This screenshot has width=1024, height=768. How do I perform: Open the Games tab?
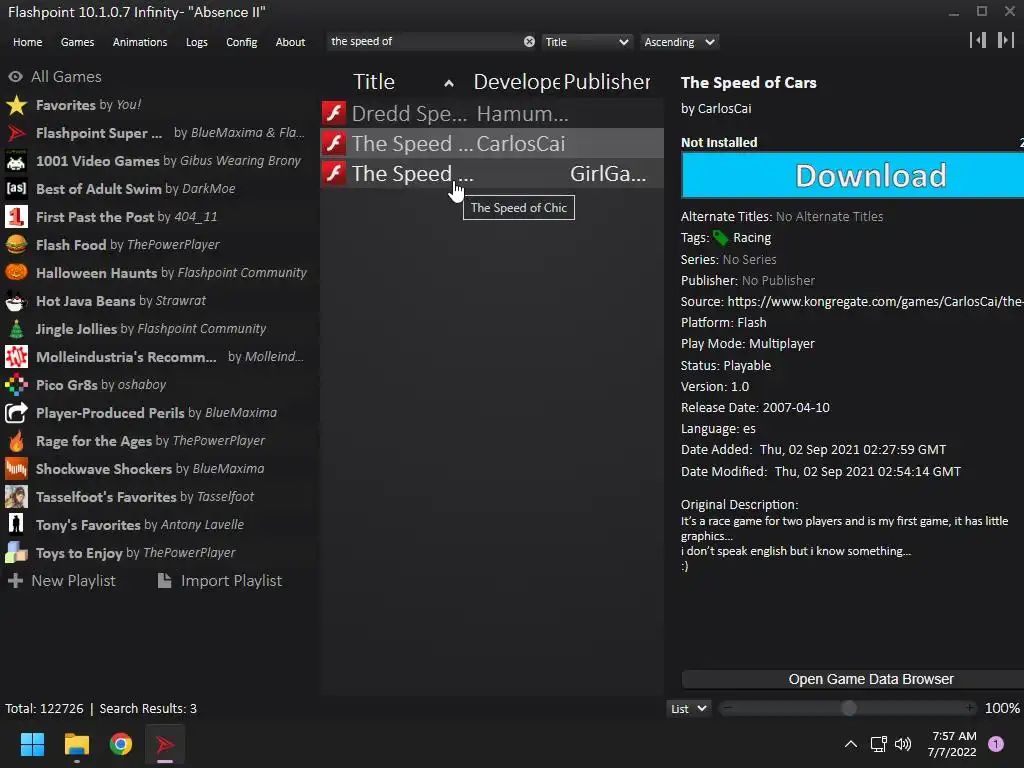coord(77,42)
